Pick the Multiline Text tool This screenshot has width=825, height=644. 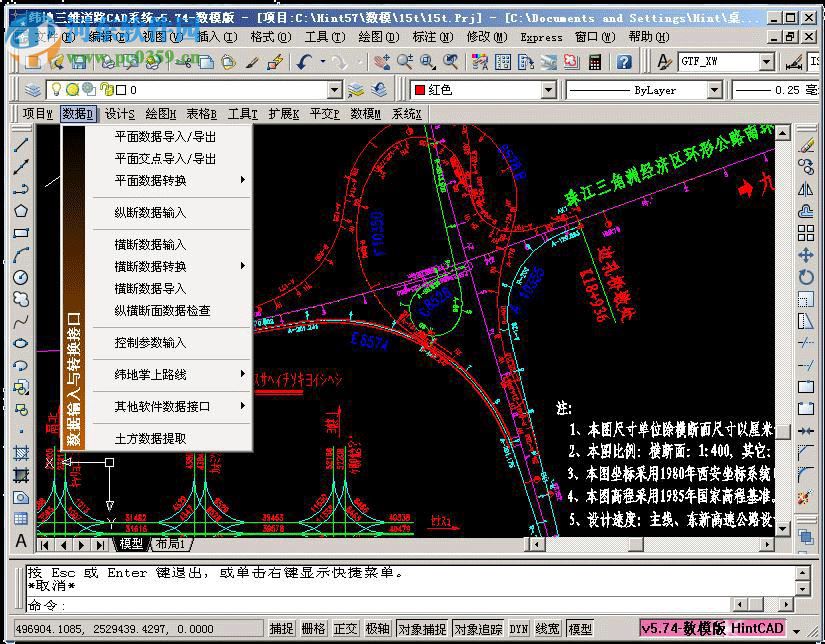click(x=21, y=541)
